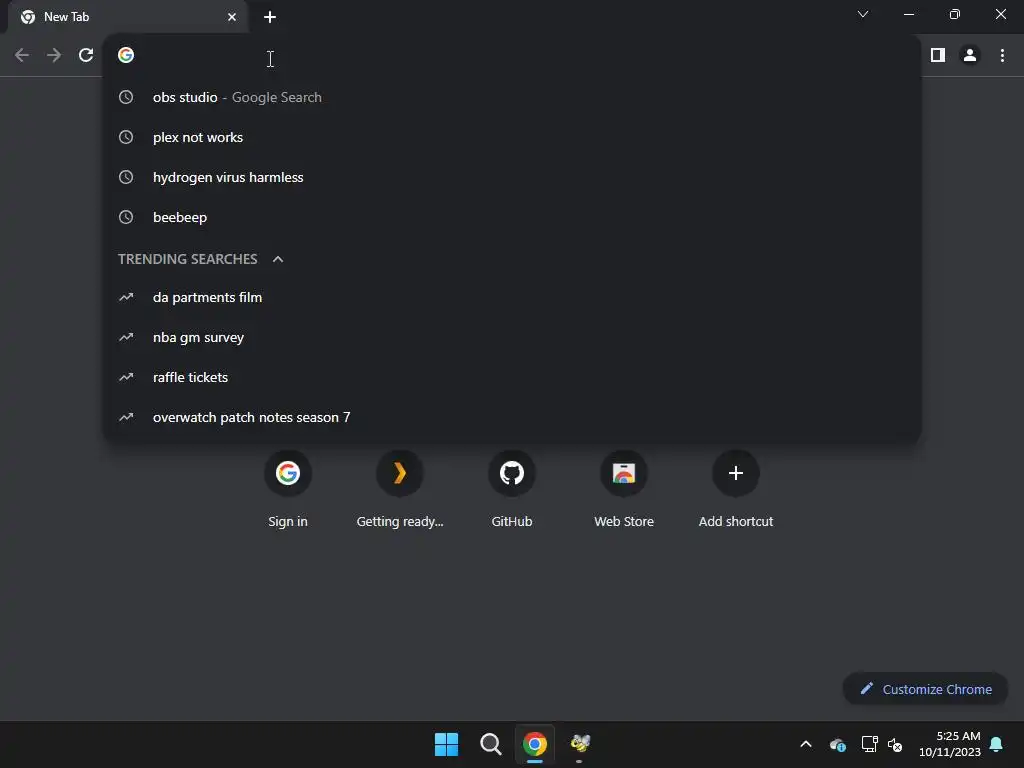Screen dimensions: 1024x768
Task: Open the tab search dropdown arrow
Action: pyautogui.click(x=863, y=14)
